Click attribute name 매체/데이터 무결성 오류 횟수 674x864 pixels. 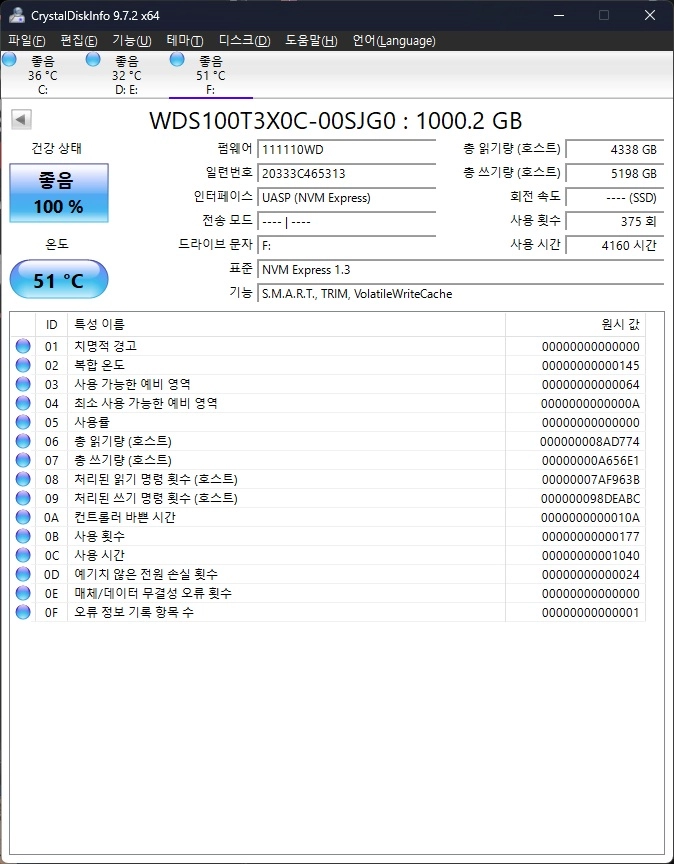tap(153, 593)
